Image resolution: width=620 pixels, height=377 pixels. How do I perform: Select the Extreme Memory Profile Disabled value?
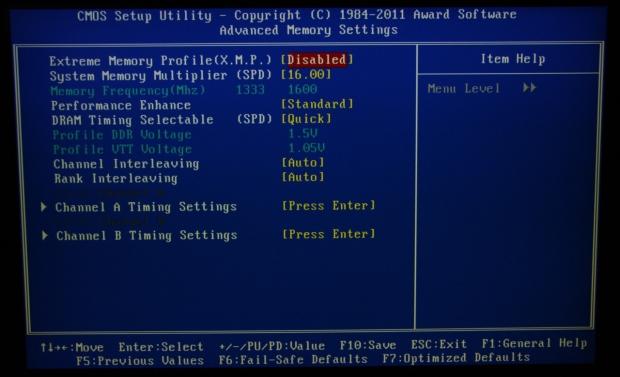[317, 60]
